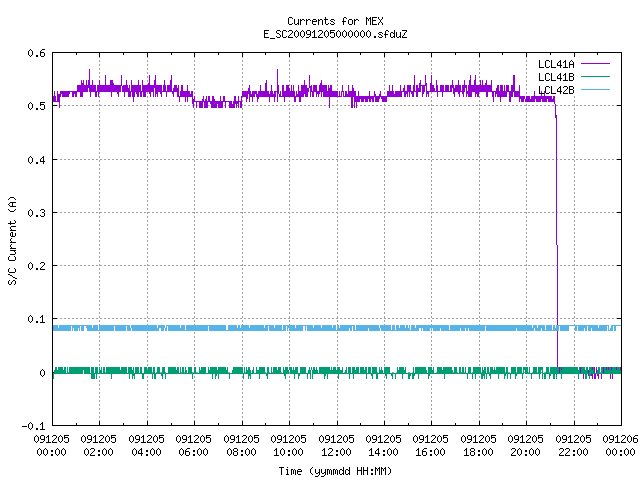
Task: Click the x-axis tick '091205 00:00'
Action: [51, 446]
